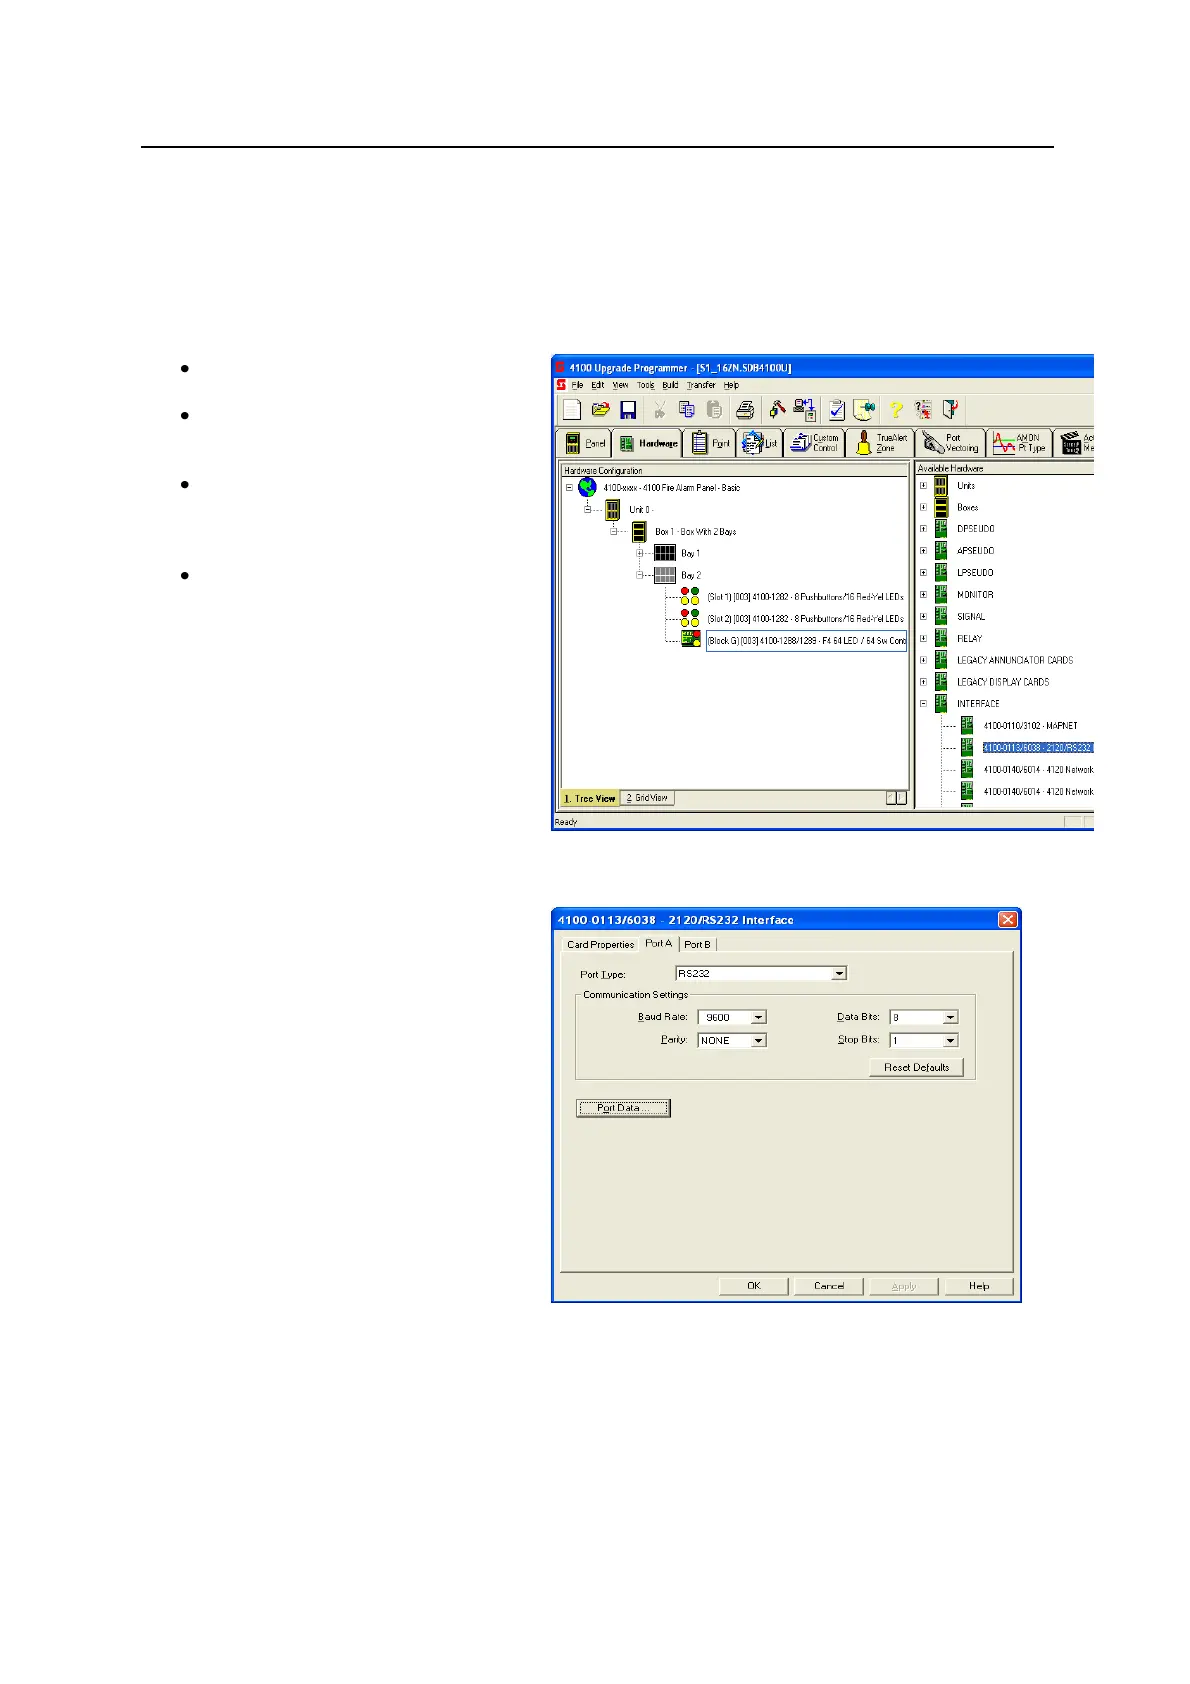Open the Build menu

pyautogui.click(x=670, y=385)
